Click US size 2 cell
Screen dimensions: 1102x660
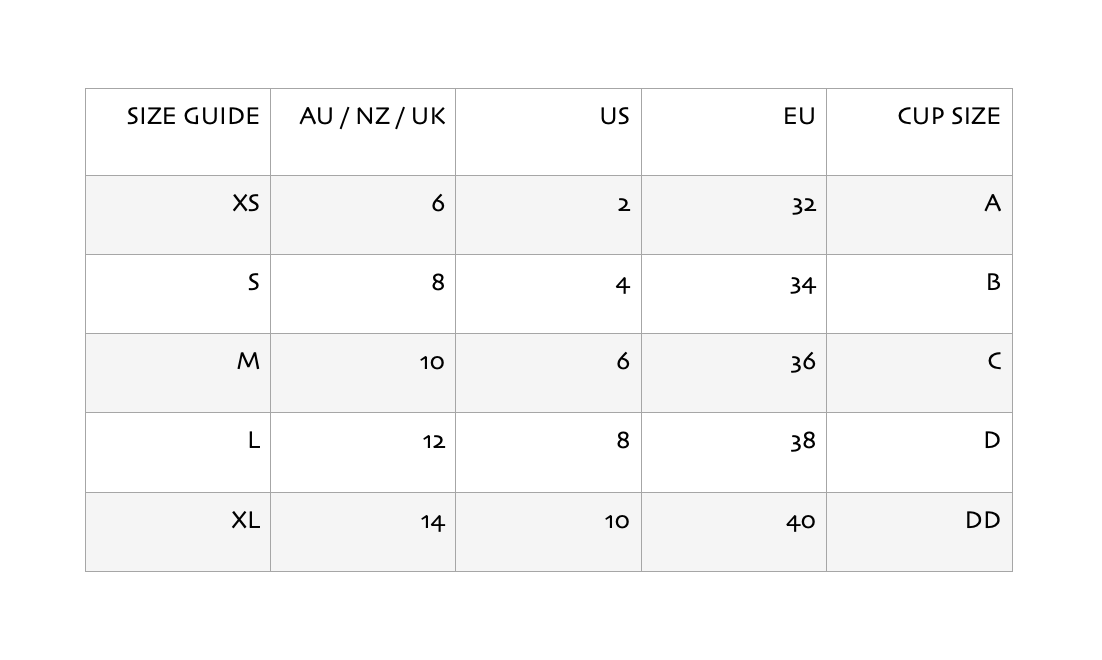623,204
